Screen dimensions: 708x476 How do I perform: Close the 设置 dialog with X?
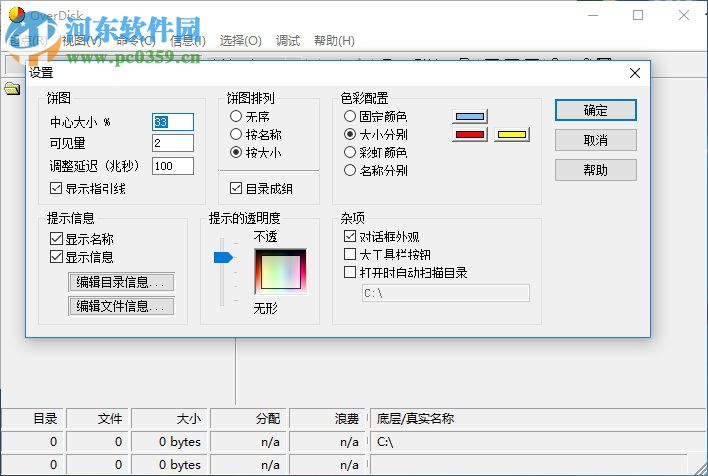coord(634,73)
